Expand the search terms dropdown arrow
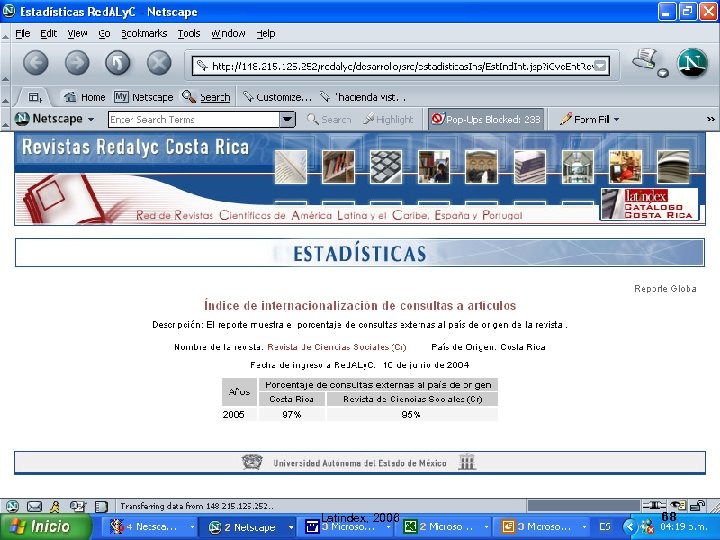Viewport: 720px width, 540px height. pos(287,119)
